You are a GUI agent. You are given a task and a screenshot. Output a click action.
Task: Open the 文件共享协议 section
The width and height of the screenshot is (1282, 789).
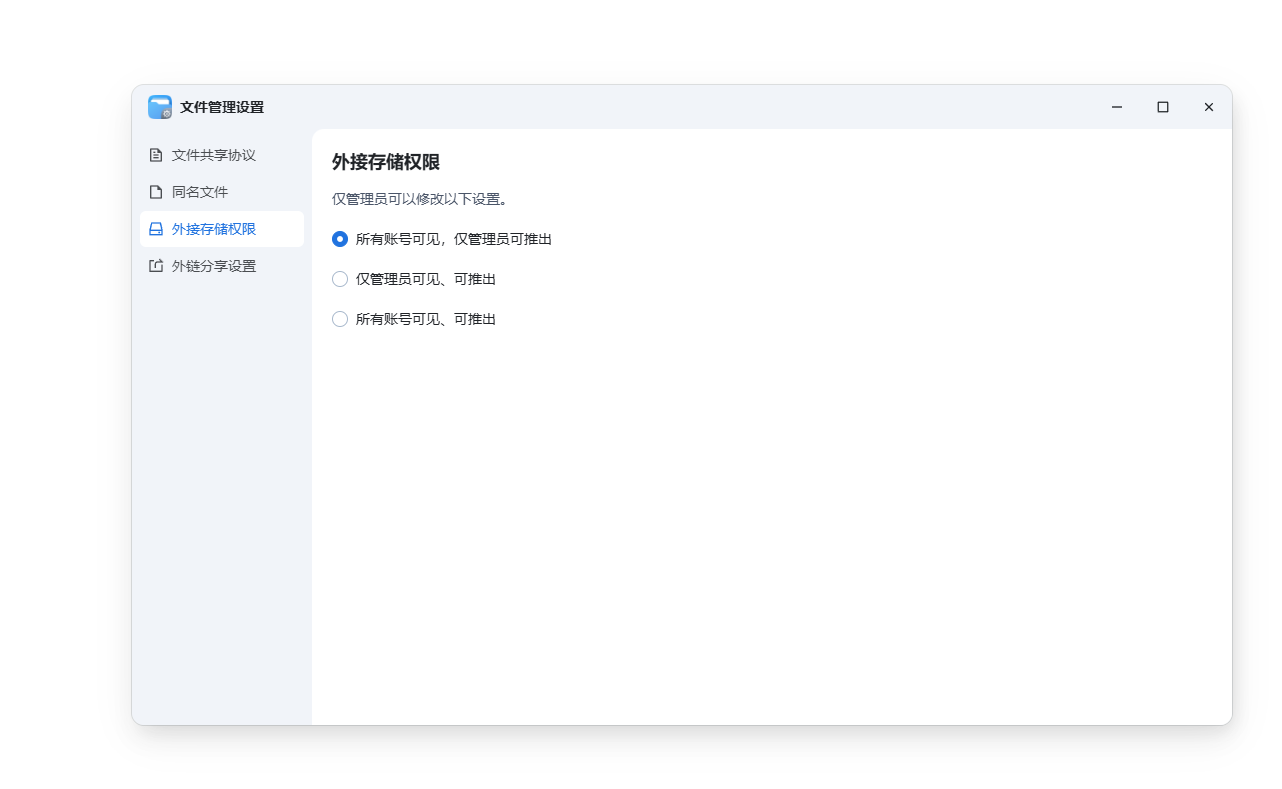[222, 155]
